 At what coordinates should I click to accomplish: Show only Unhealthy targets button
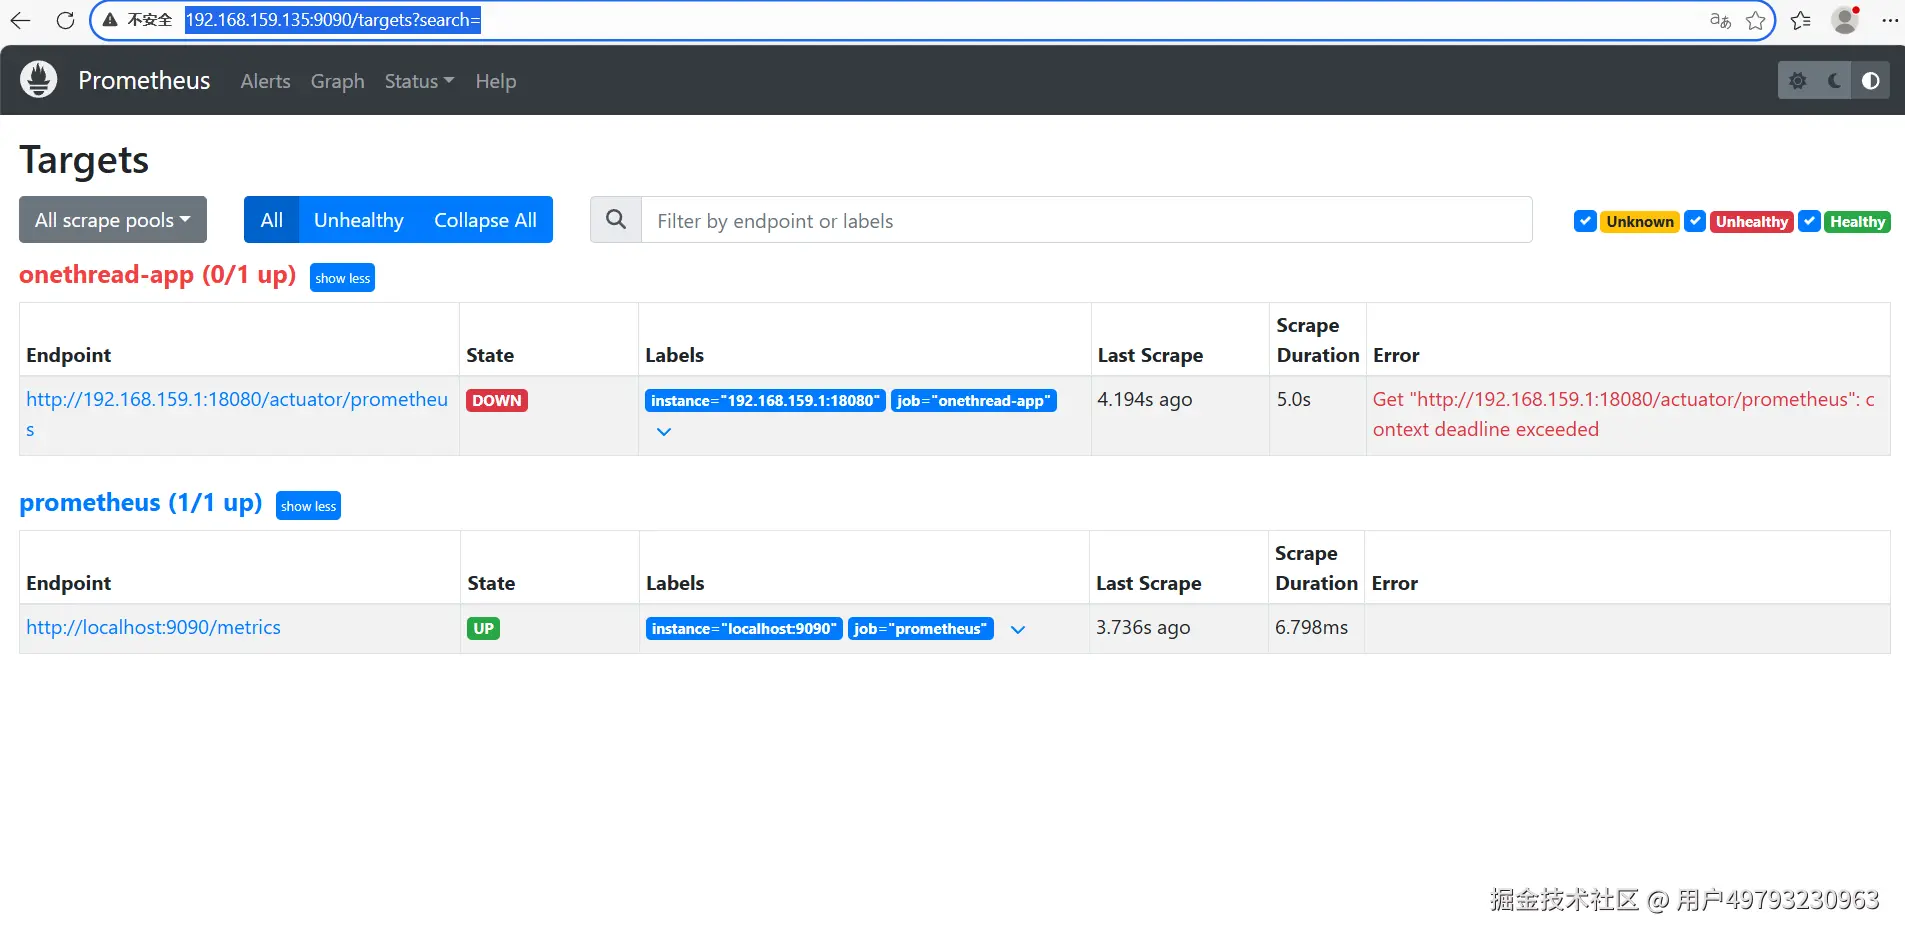[x=358, y=220]
